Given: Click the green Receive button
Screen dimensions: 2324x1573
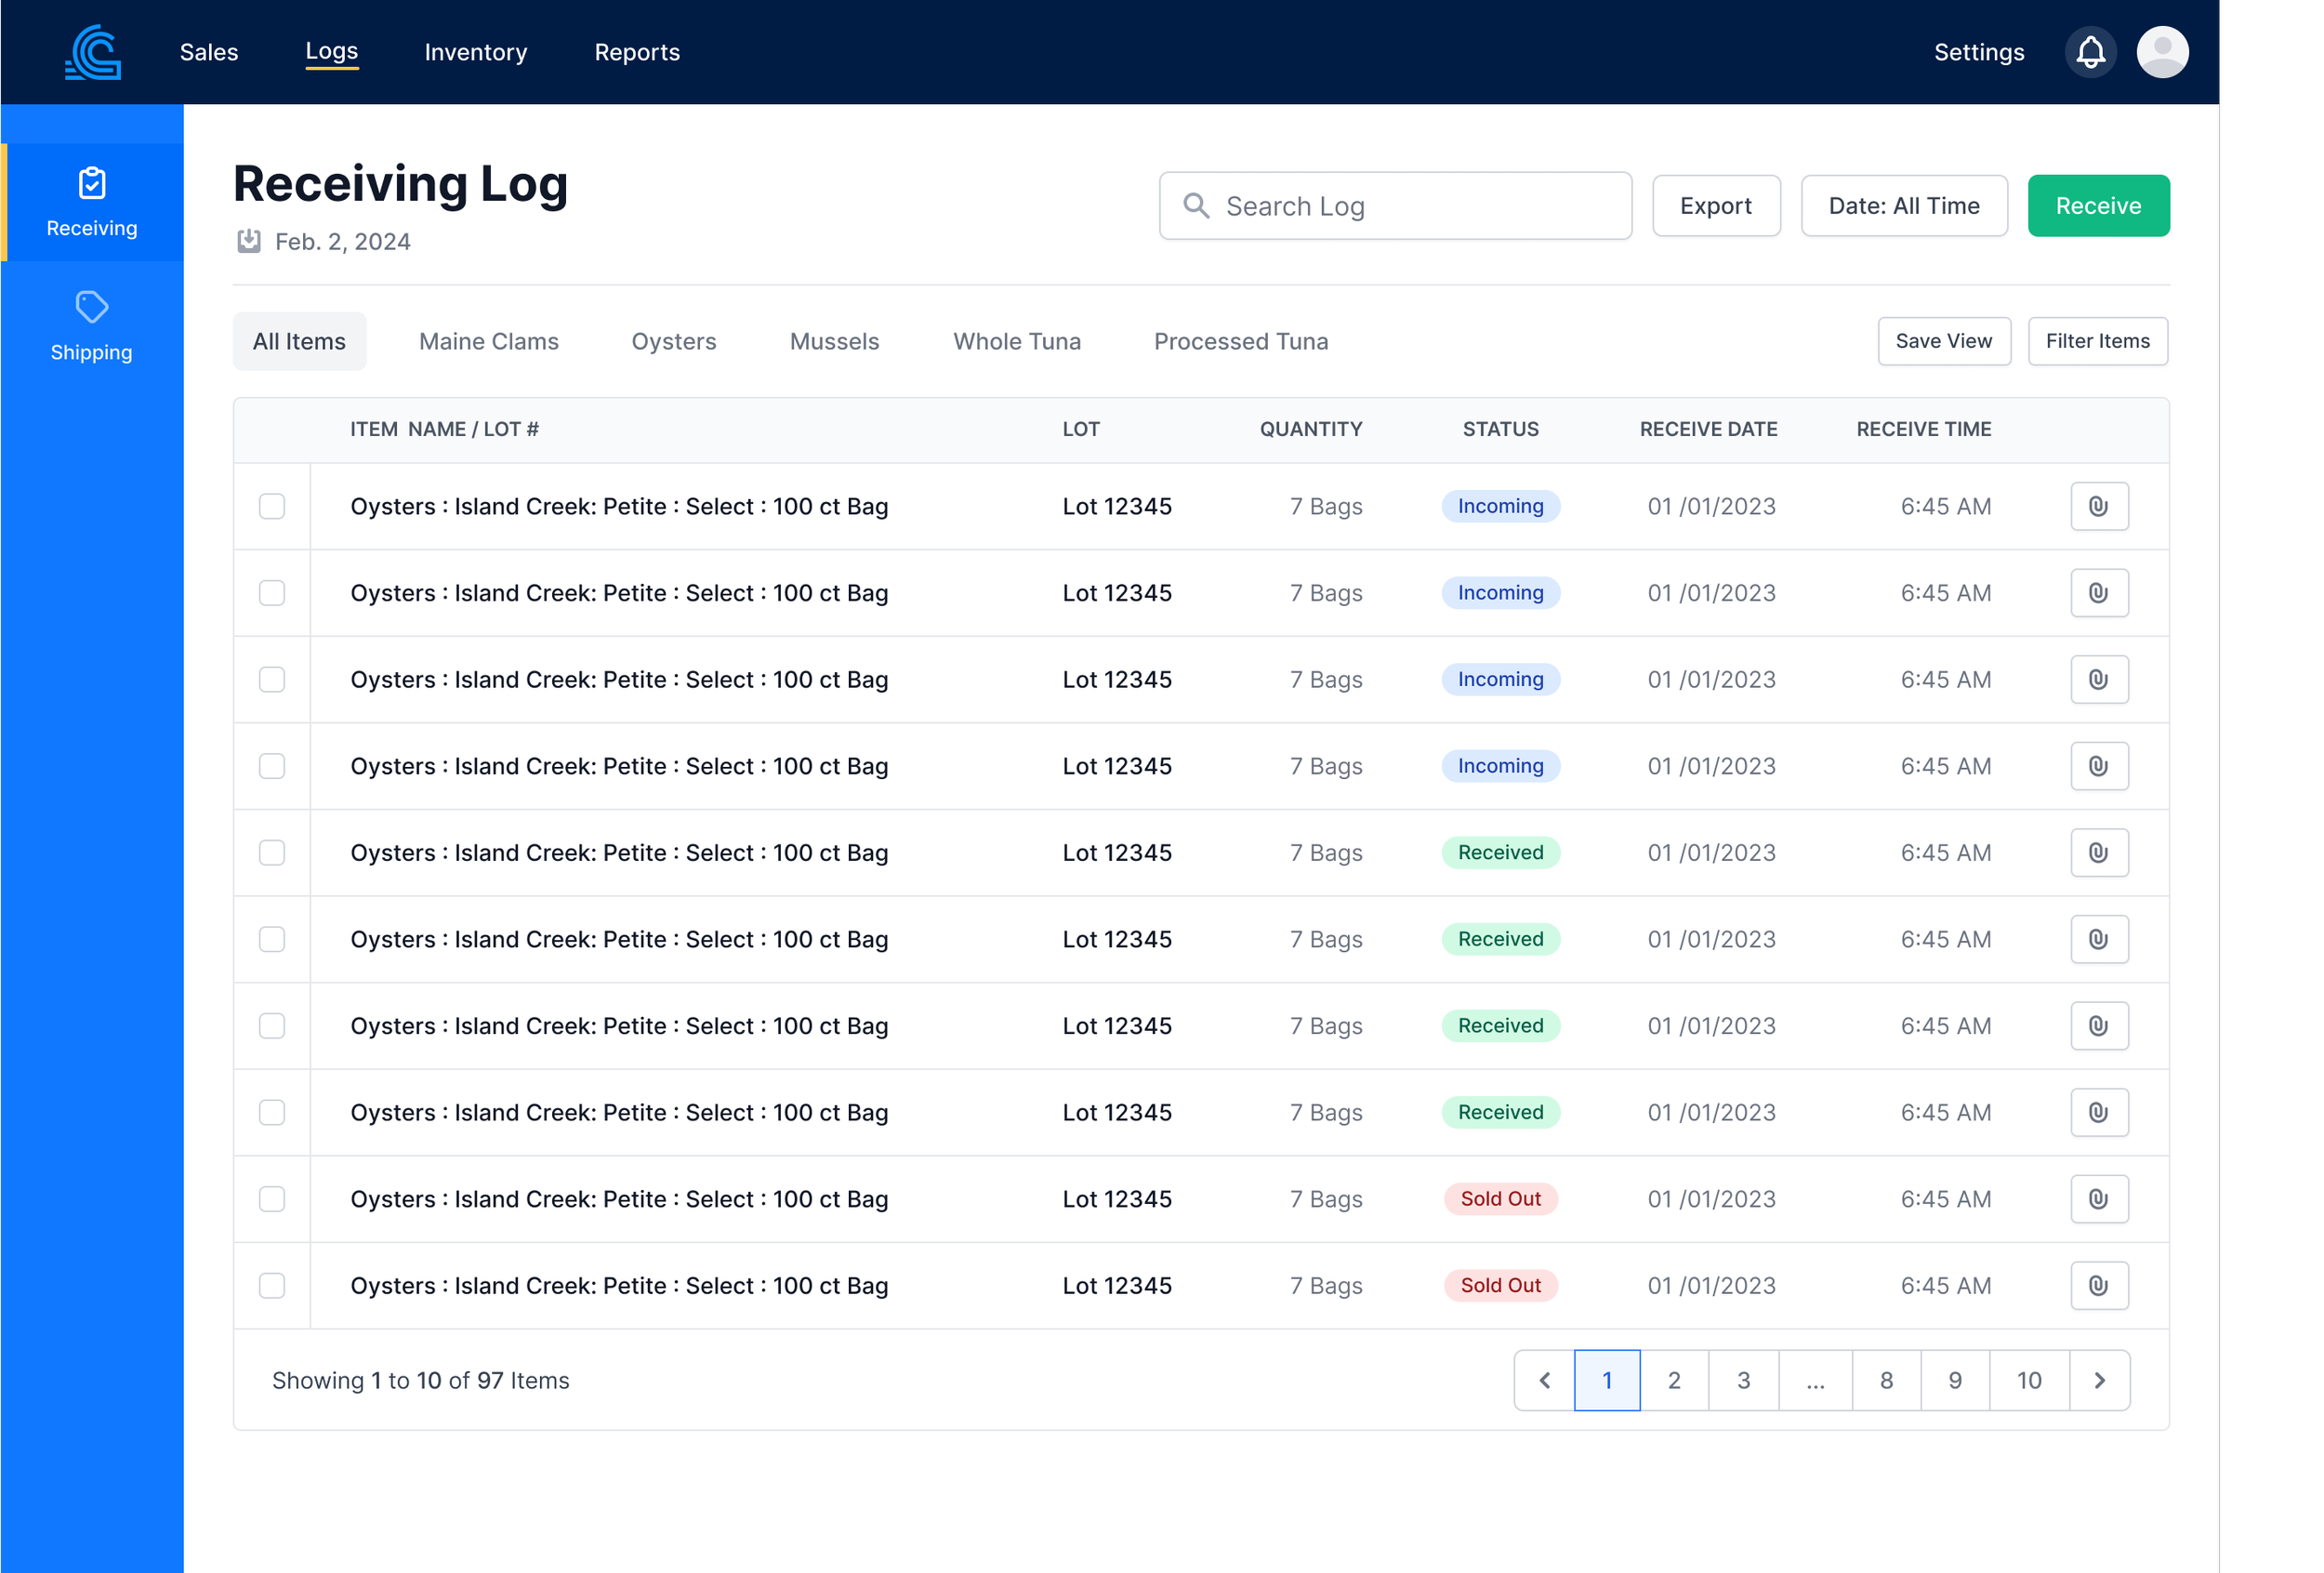Looking at the screenshot, I should click(2098, 206).
